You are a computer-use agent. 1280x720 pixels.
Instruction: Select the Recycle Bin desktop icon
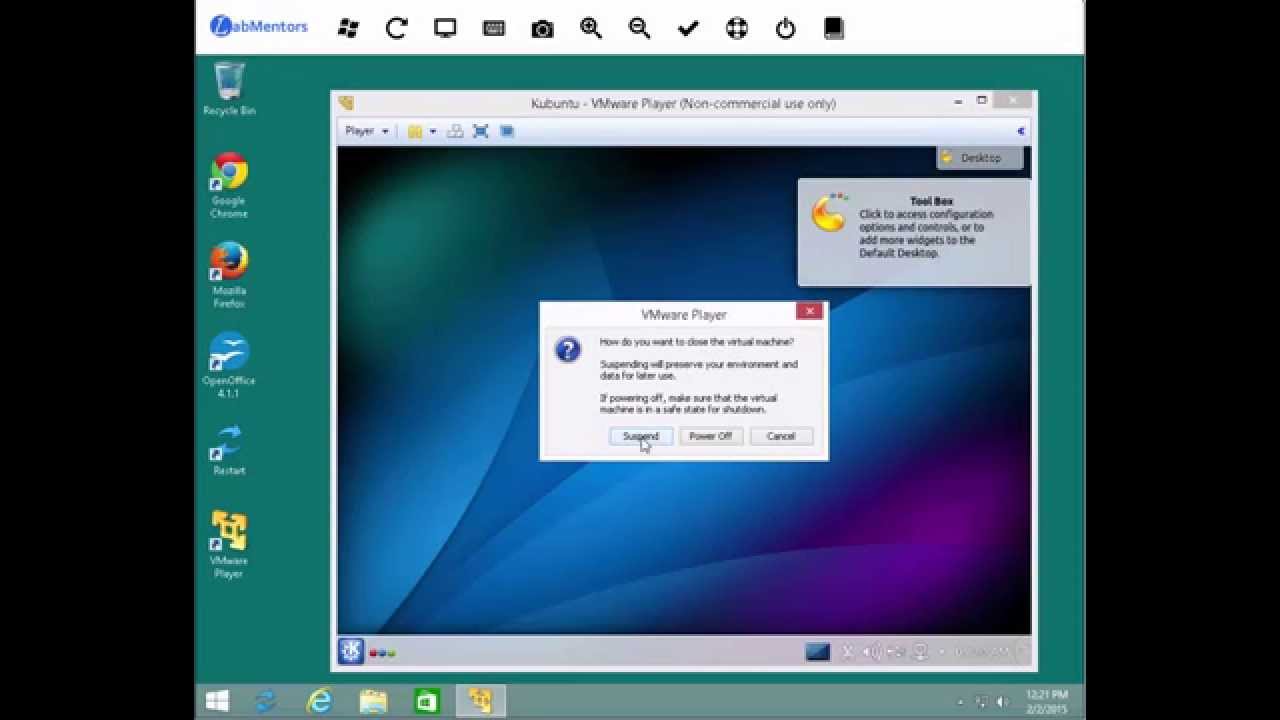(229, 89)
